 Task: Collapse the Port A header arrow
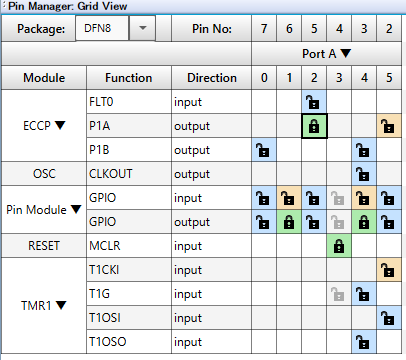[x=346, y=53]
